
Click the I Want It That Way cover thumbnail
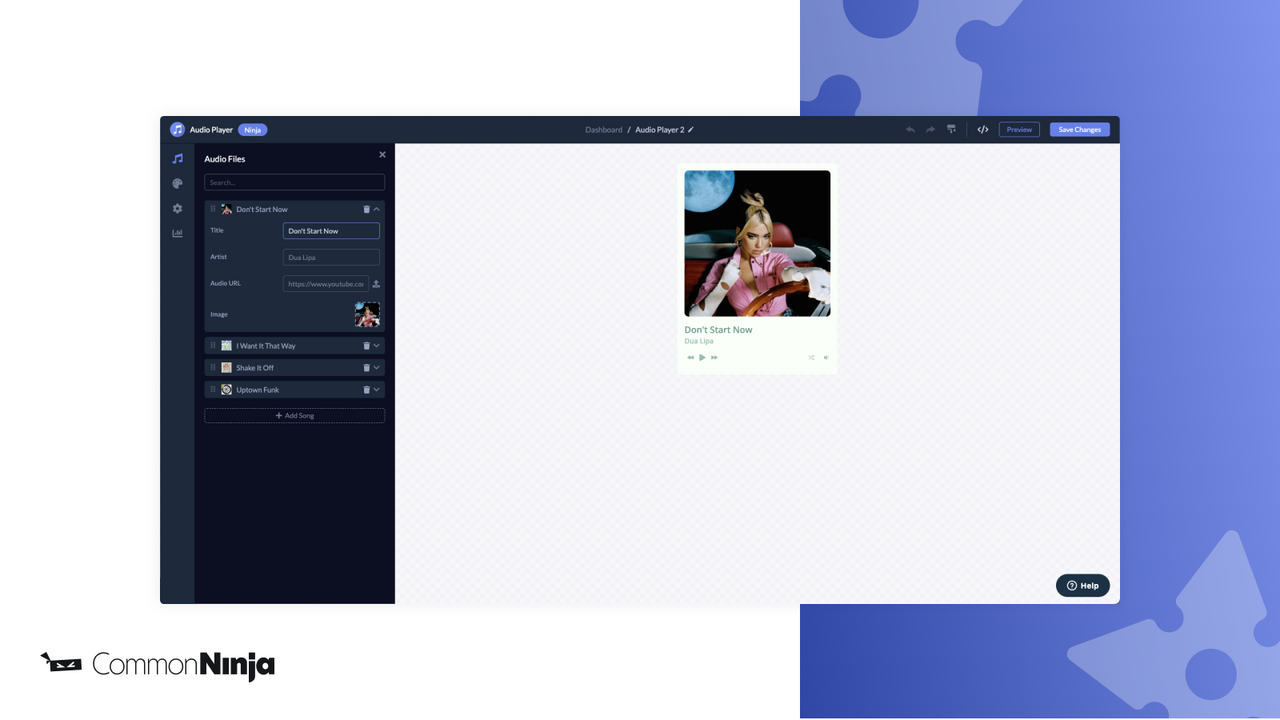pos(226,345)
